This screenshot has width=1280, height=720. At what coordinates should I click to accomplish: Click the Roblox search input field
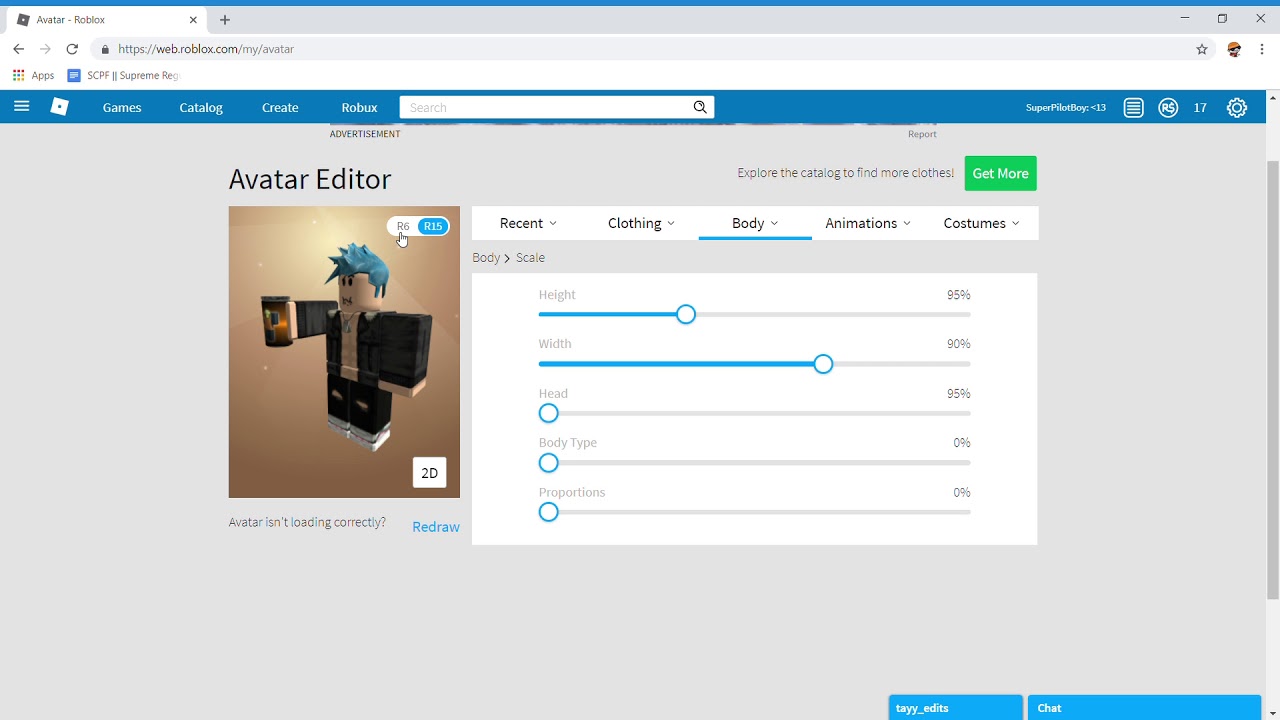[x=545, y=108]
